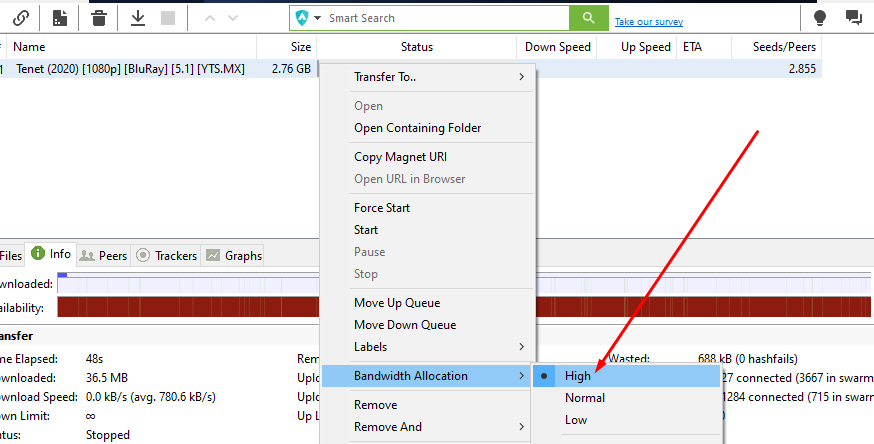
Task: Click the create new torrent file icon
Action: tap(60, 18)
